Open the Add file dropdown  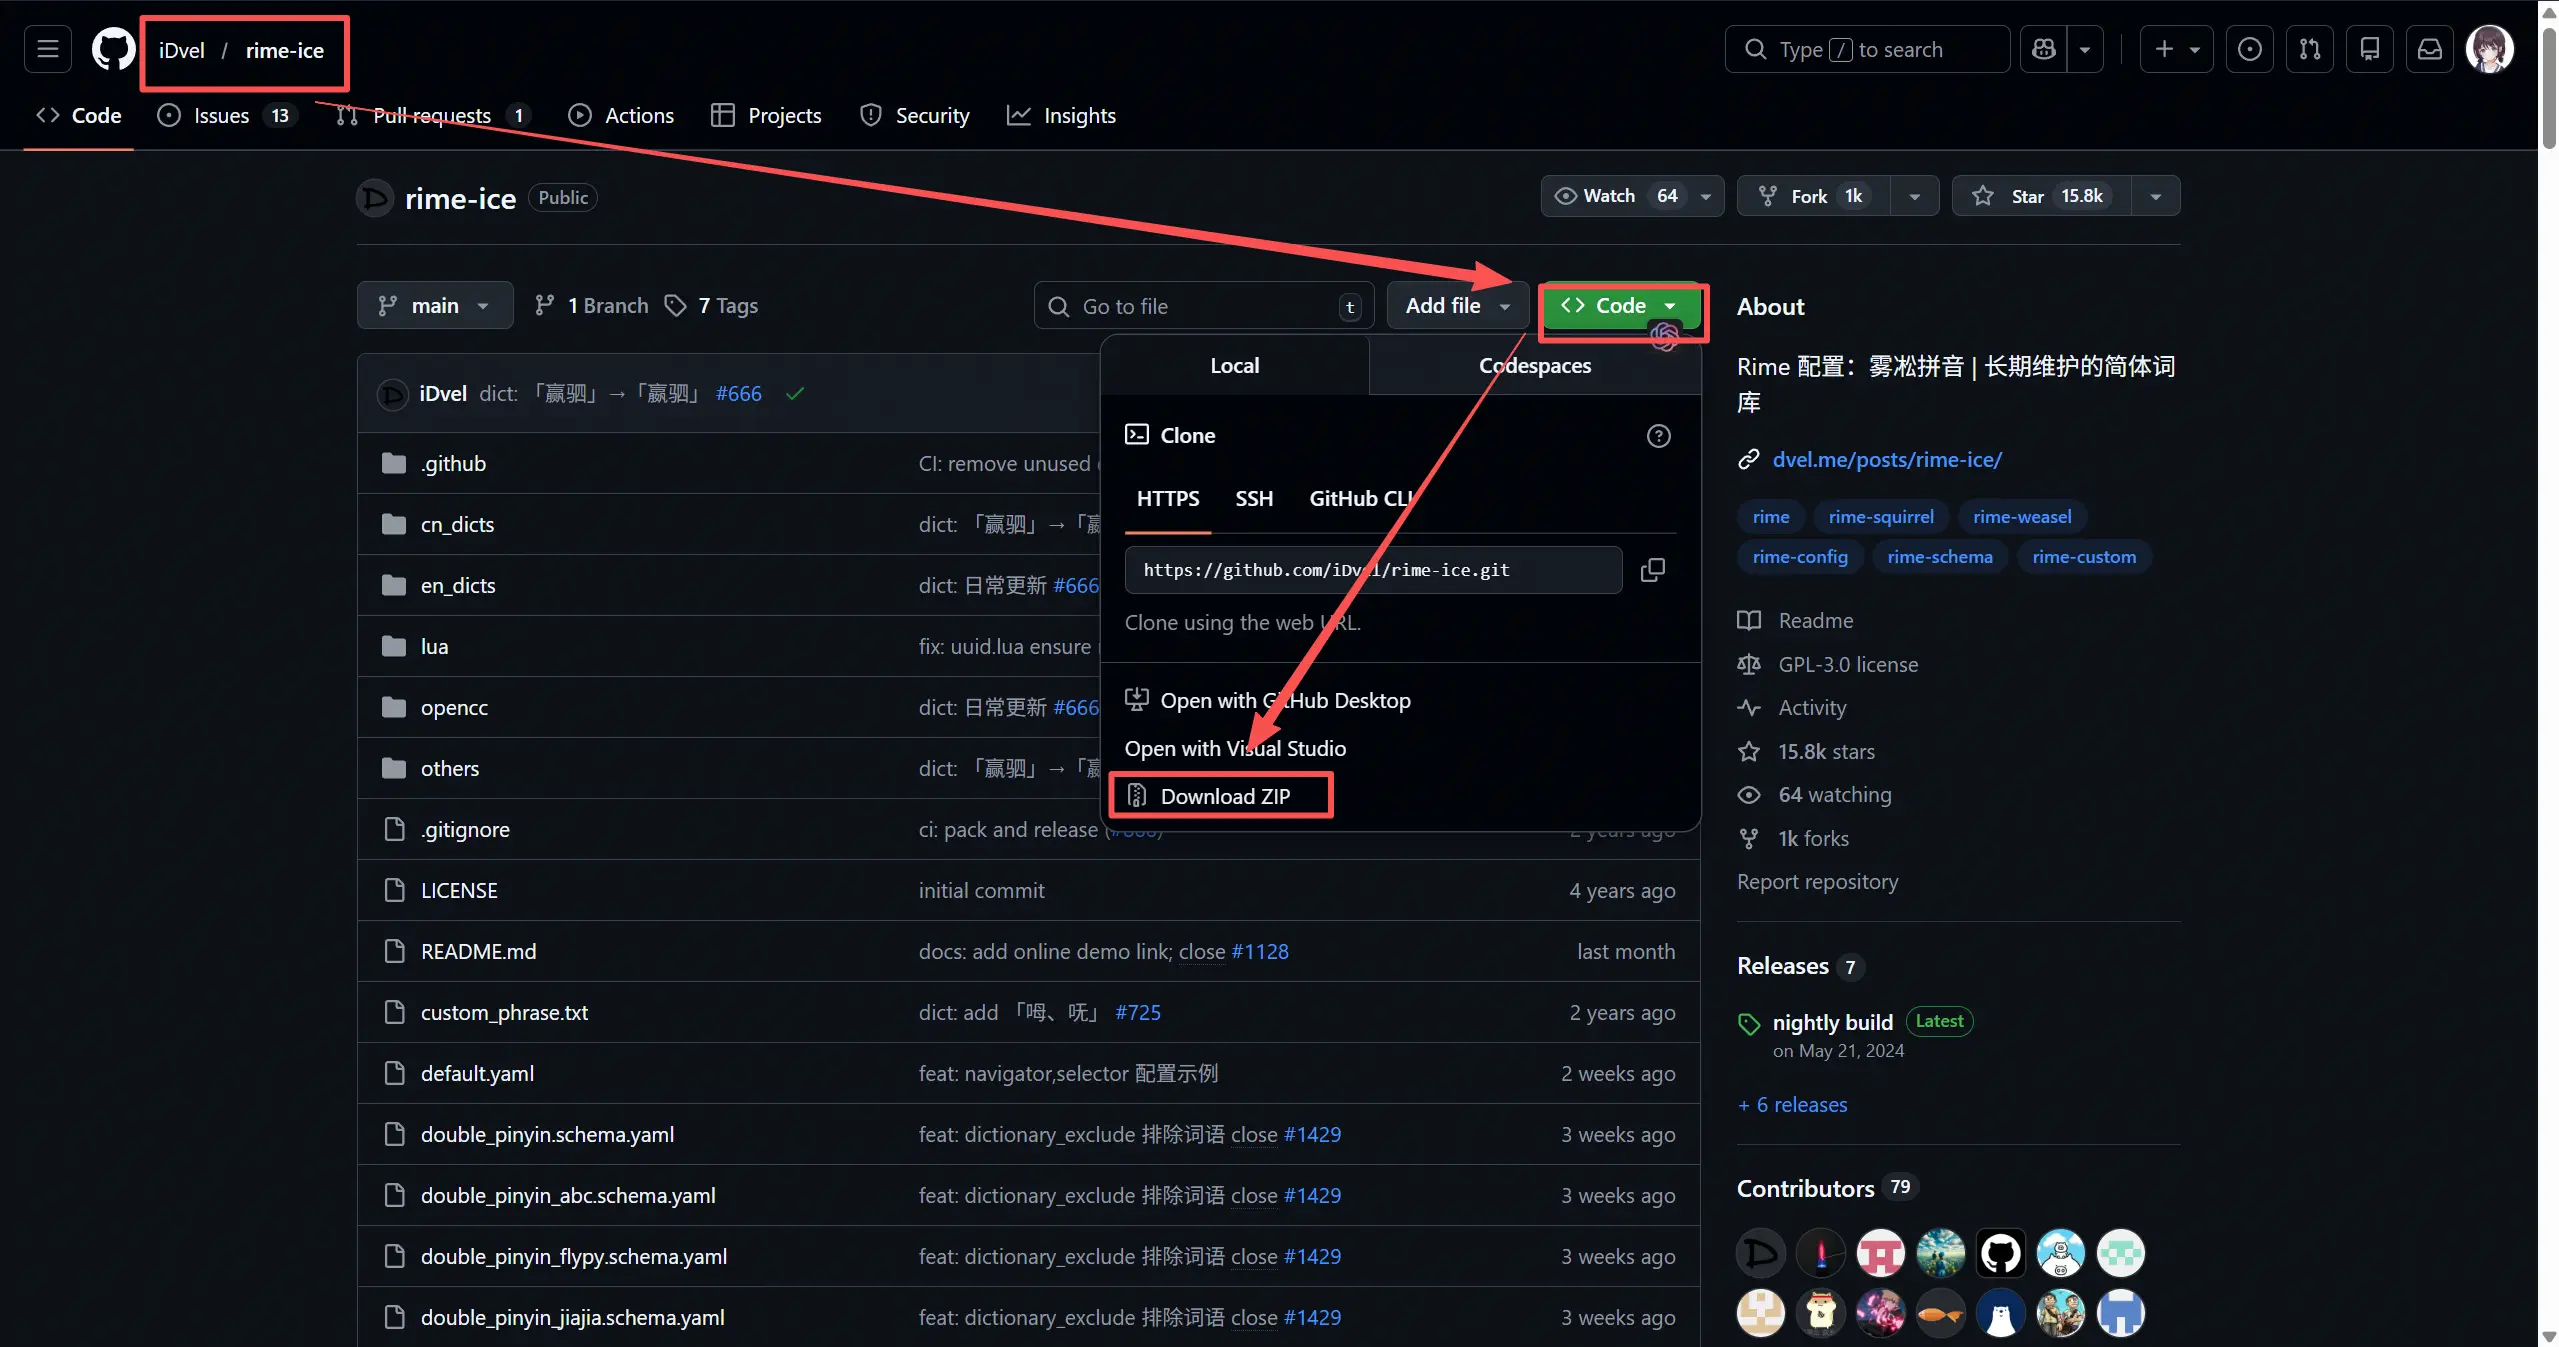click(1457, 306)
